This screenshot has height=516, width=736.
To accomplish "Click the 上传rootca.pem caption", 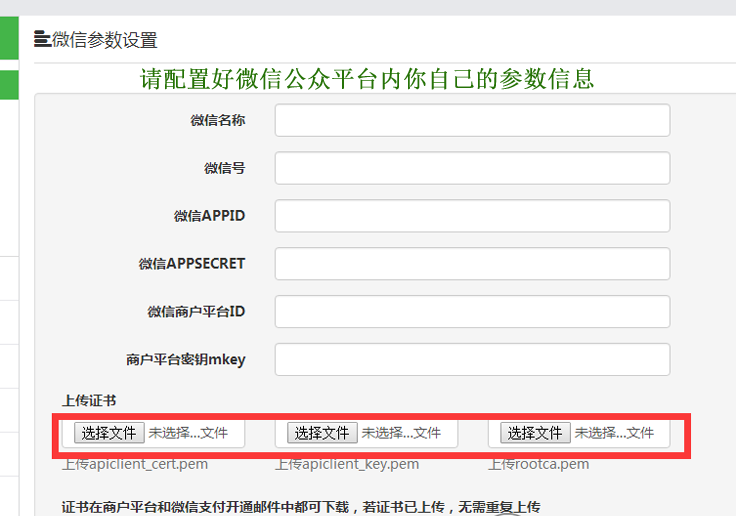I will point(538,464).
